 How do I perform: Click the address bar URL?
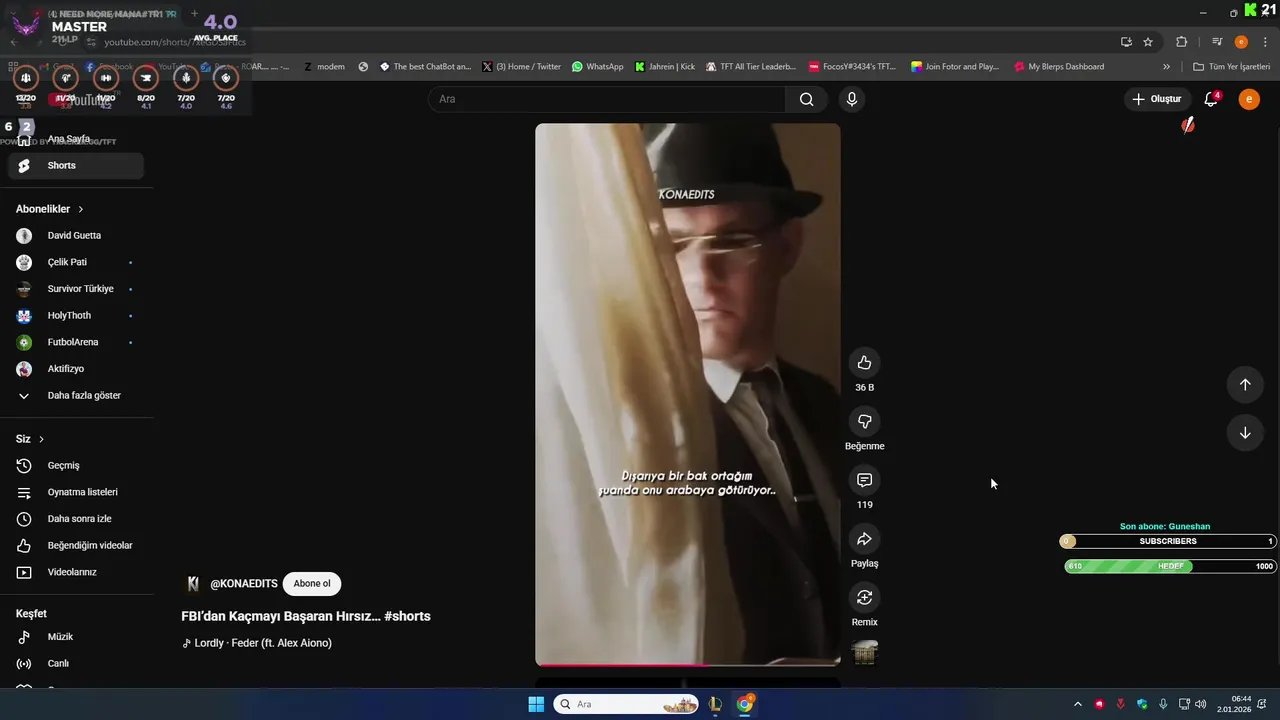[176, 42]
